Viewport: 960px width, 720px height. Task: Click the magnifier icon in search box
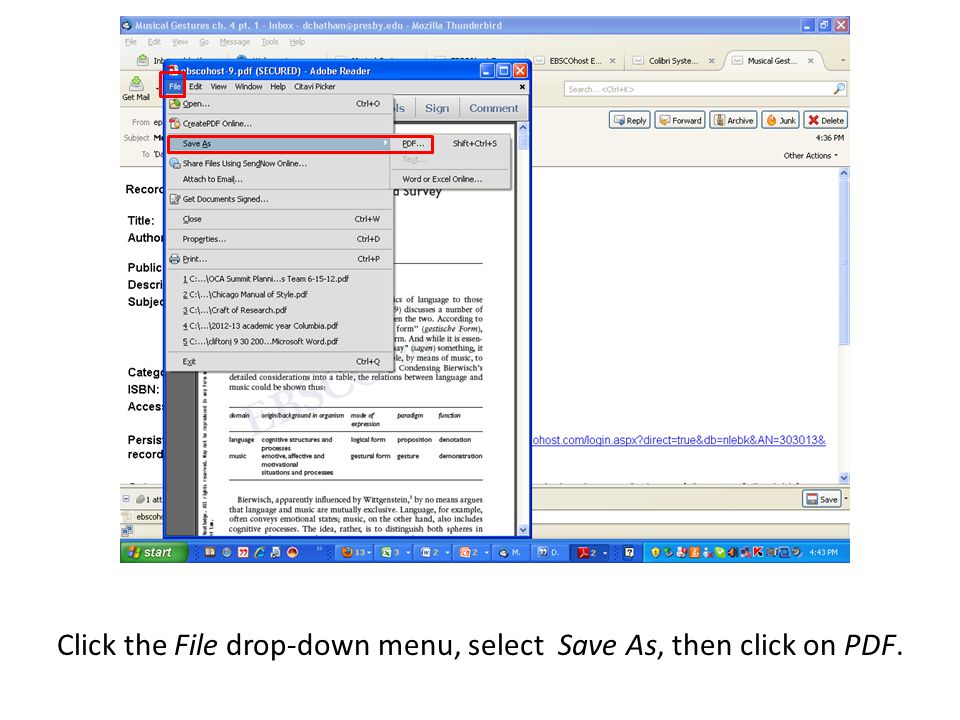pos(839,89)
